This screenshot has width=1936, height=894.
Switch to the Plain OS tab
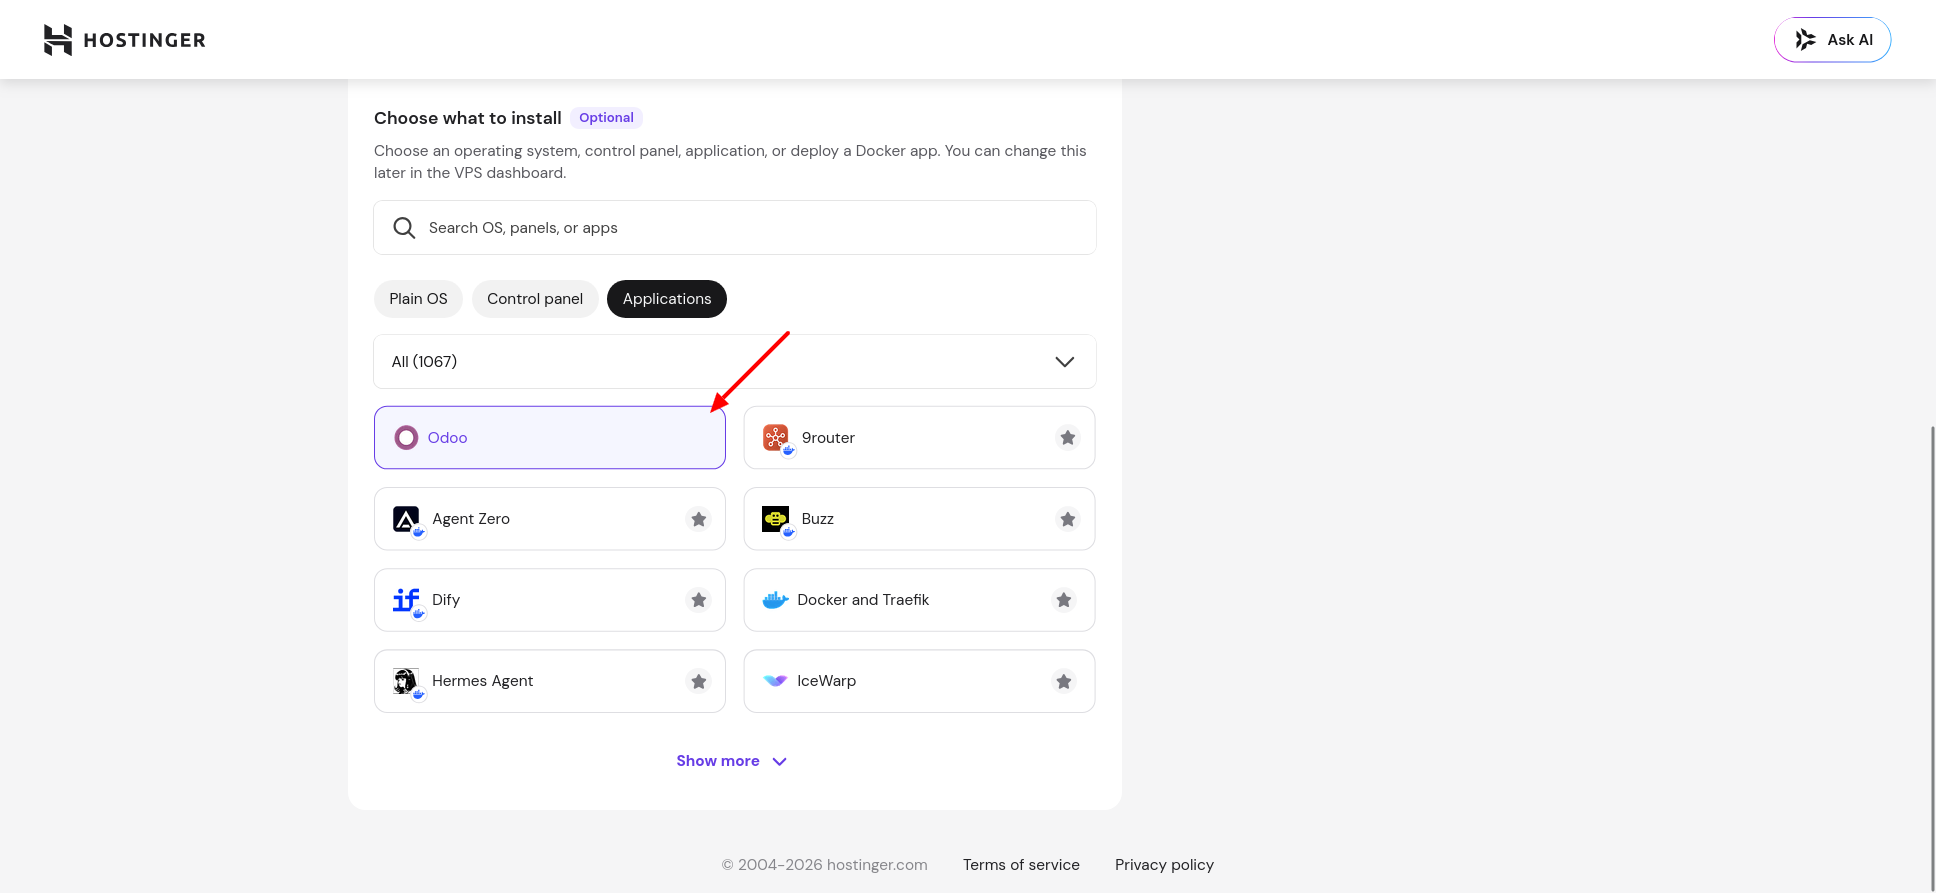[418, 299]
